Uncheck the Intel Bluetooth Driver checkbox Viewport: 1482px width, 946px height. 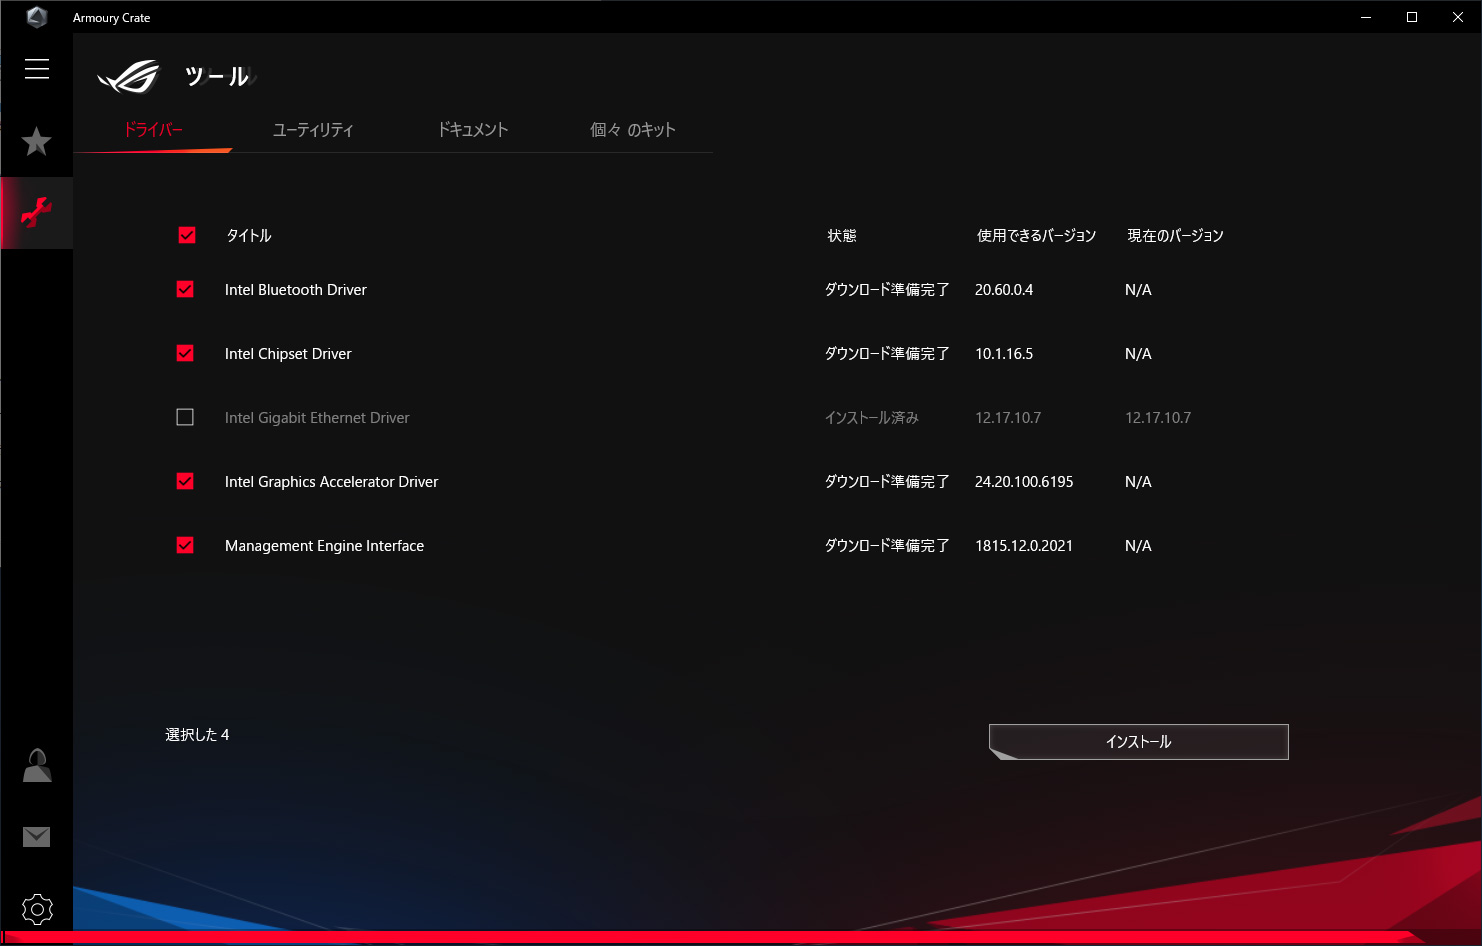click(x=185, y=289)
